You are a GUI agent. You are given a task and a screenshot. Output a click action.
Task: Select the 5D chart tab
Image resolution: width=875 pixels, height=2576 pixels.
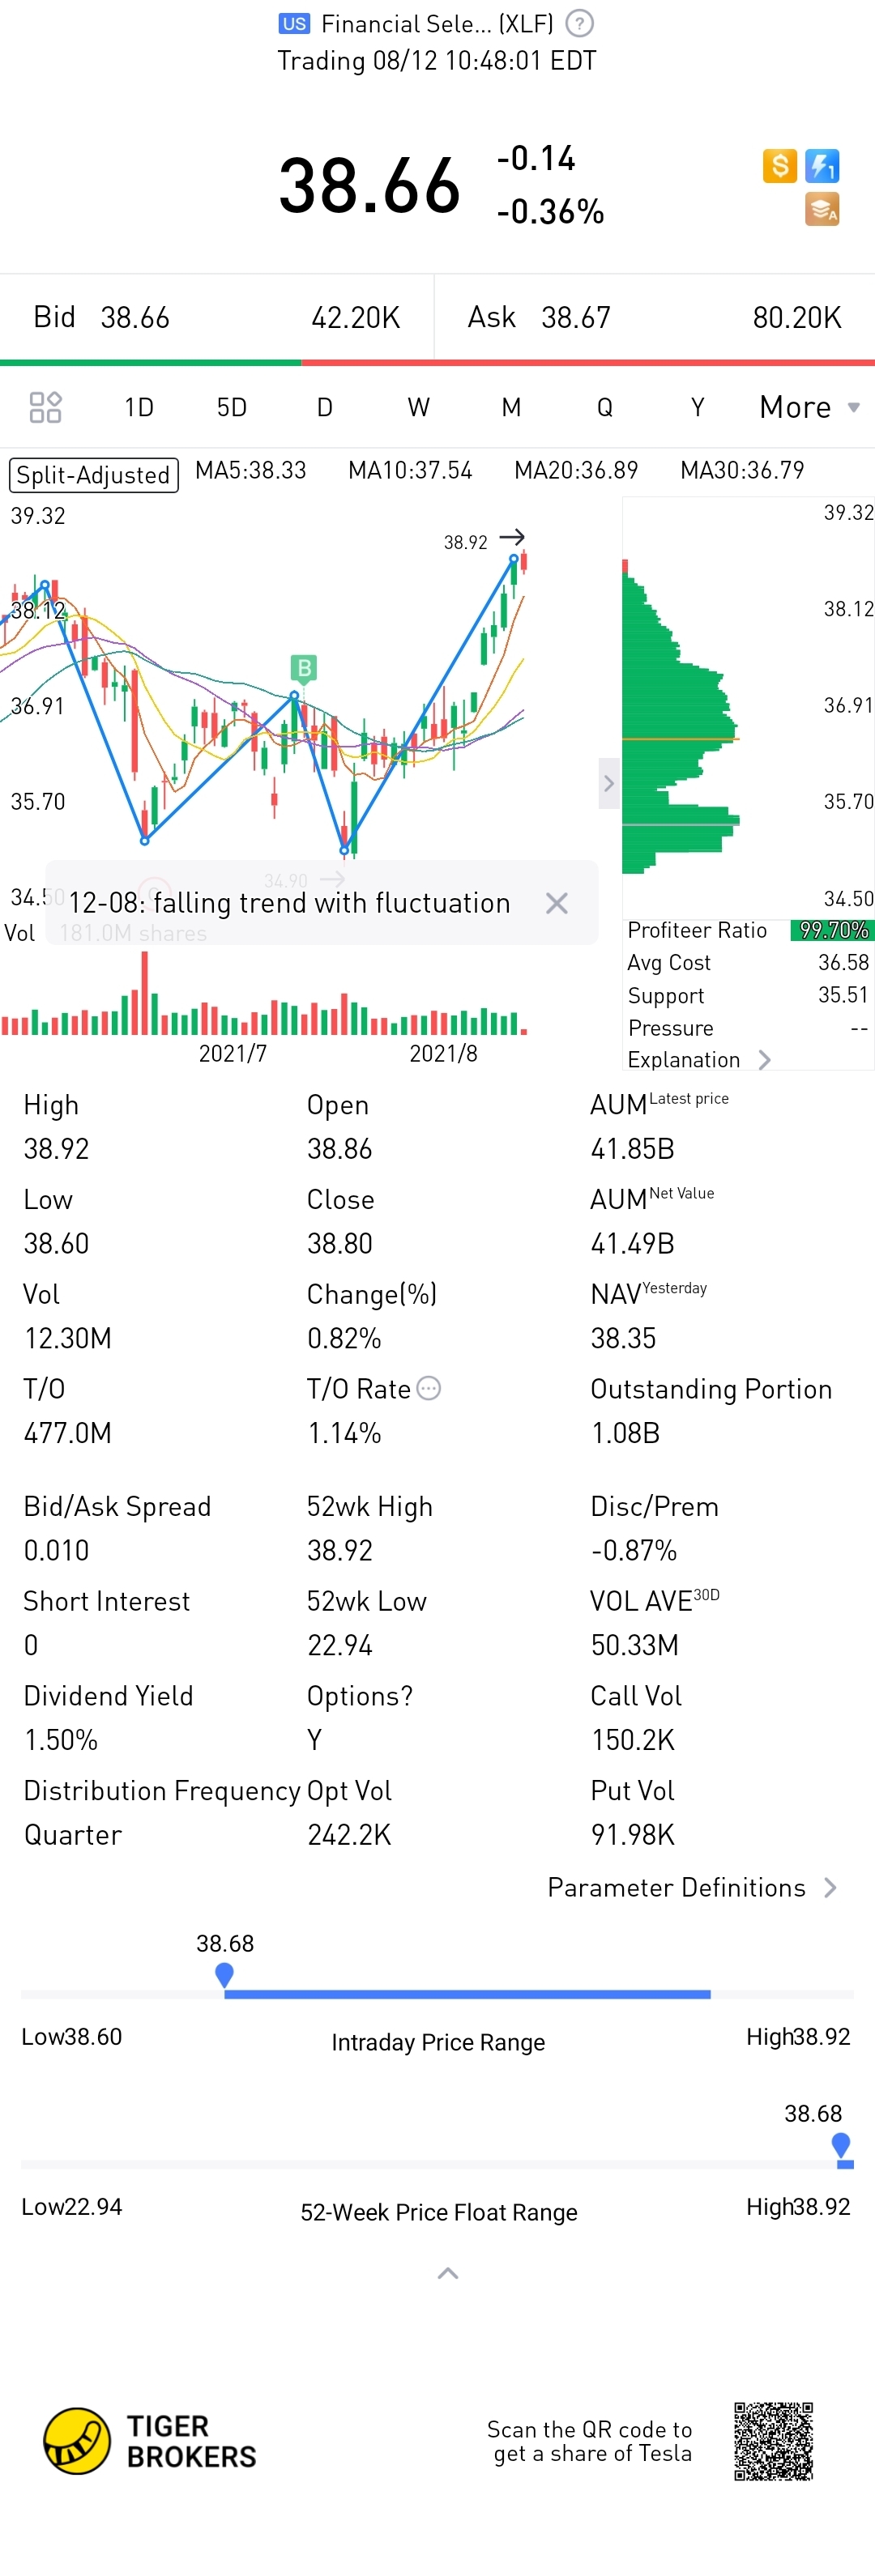tap(231, 407)
